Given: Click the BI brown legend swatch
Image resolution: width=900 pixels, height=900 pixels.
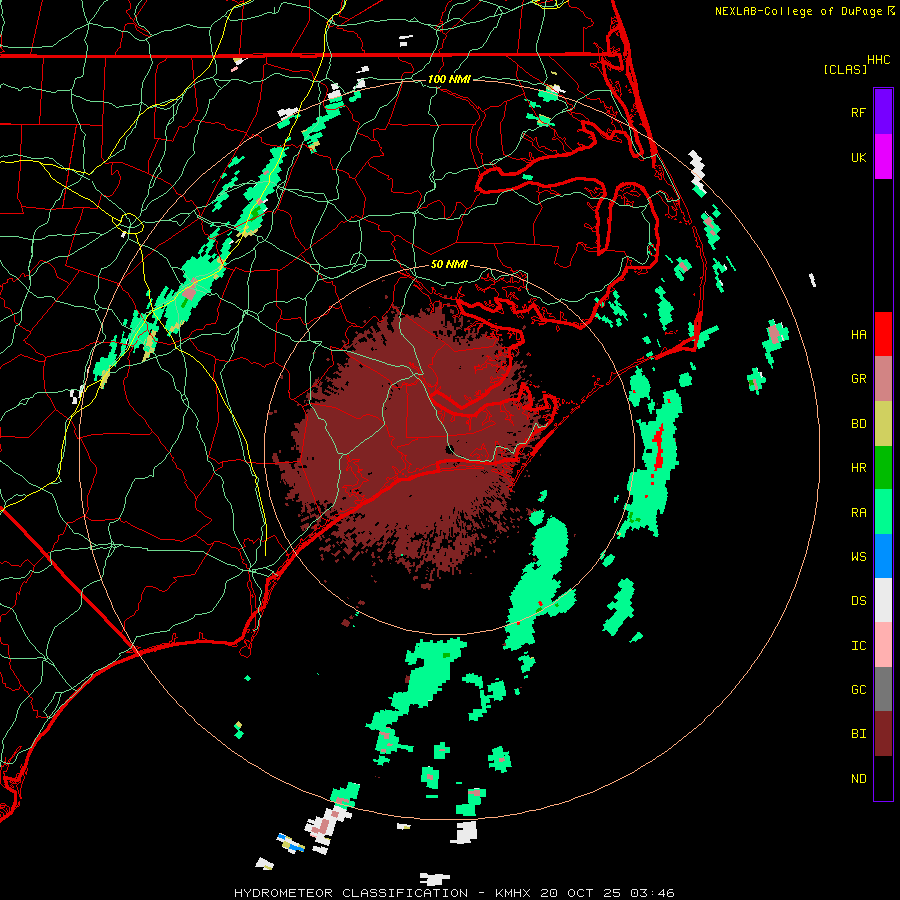Looking at the screenshot, I should point(883,734).
